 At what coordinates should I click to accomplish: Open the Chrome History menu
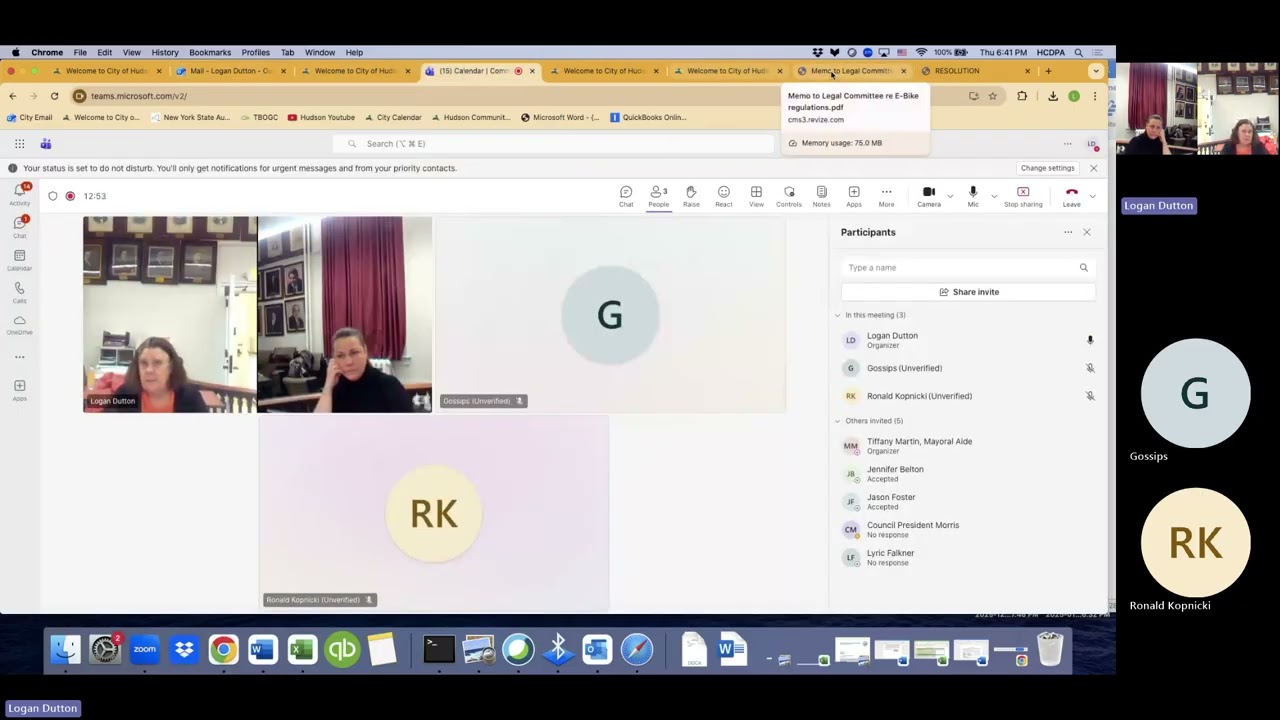point(165,52)
